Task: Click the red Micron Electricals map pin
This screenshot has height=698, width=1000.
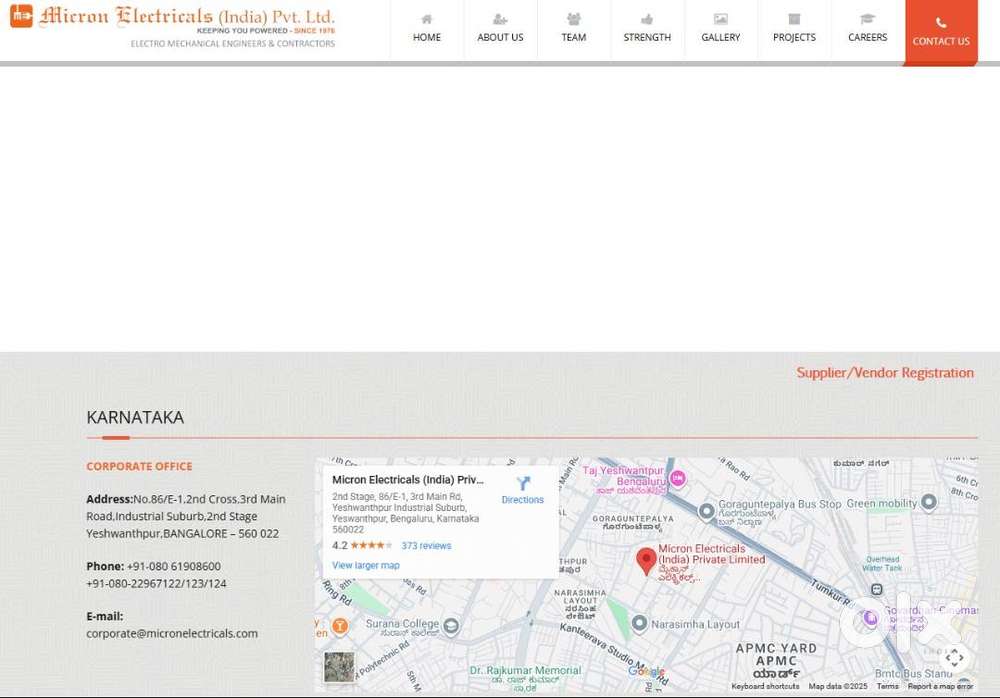Action: pos(647,560)
